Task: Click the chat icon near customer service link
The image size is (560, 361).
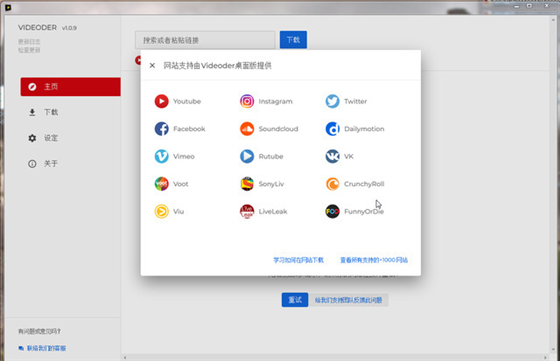Action: pyautogui.click(x=21, y=348)
